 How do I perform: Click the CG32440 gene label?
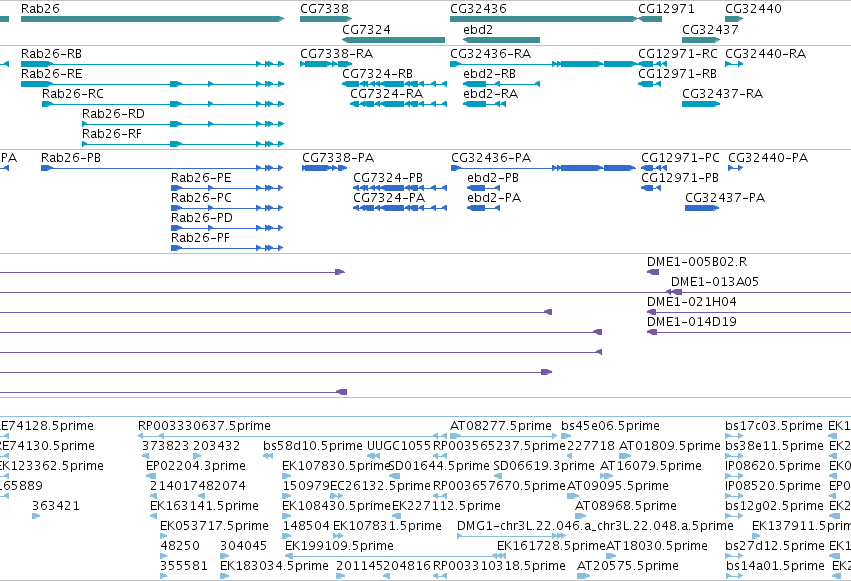click(753, 9)
